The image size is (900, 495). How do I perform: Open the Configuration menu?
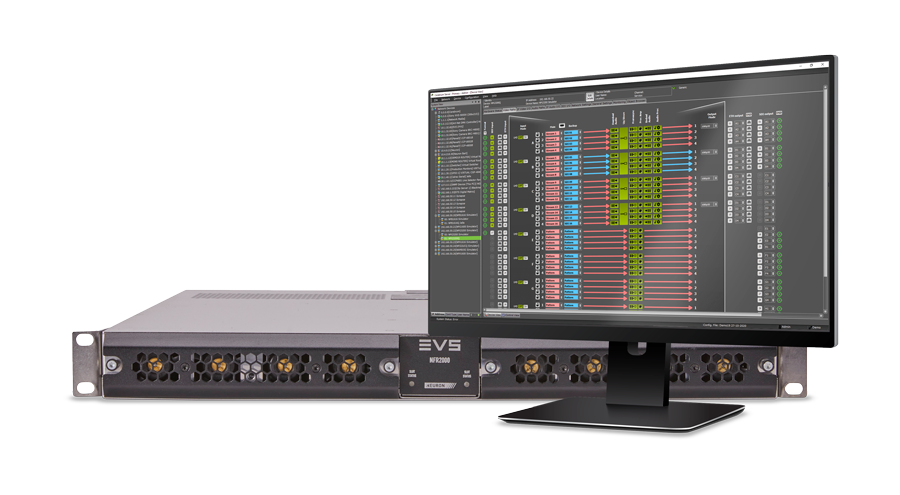point(472,97)
